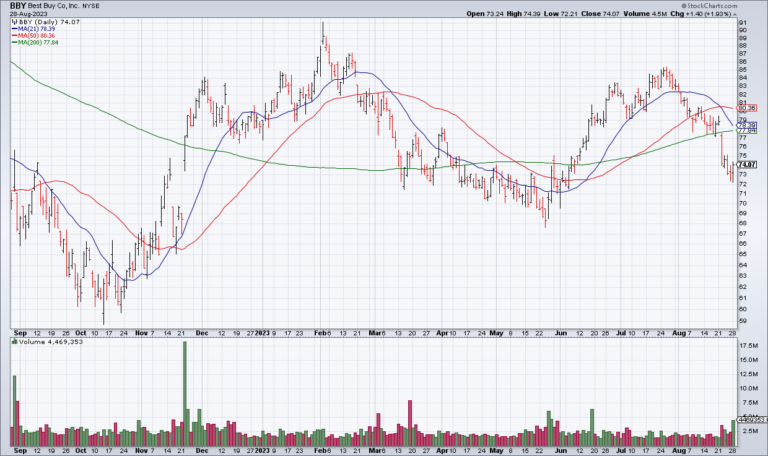This screenshot has width=768, height=456.
Task: Click the Chg +1.40 (+1.93%) value
Action: 701,14
